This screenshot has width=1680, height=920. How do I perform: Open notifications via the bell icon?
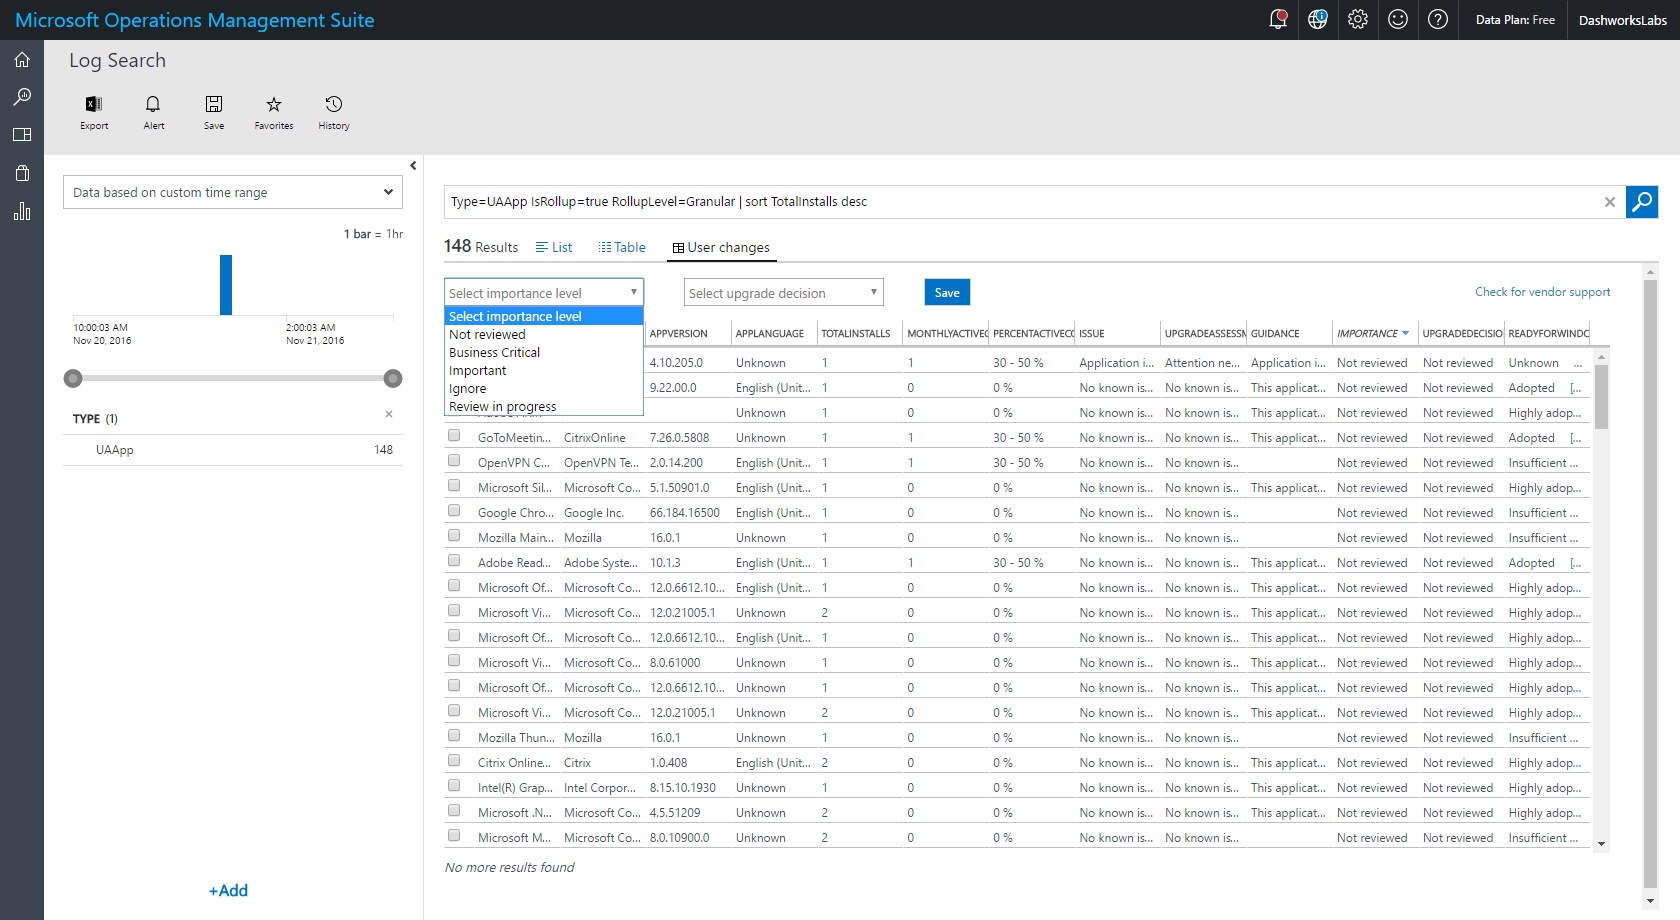[x=1277, y=19]
